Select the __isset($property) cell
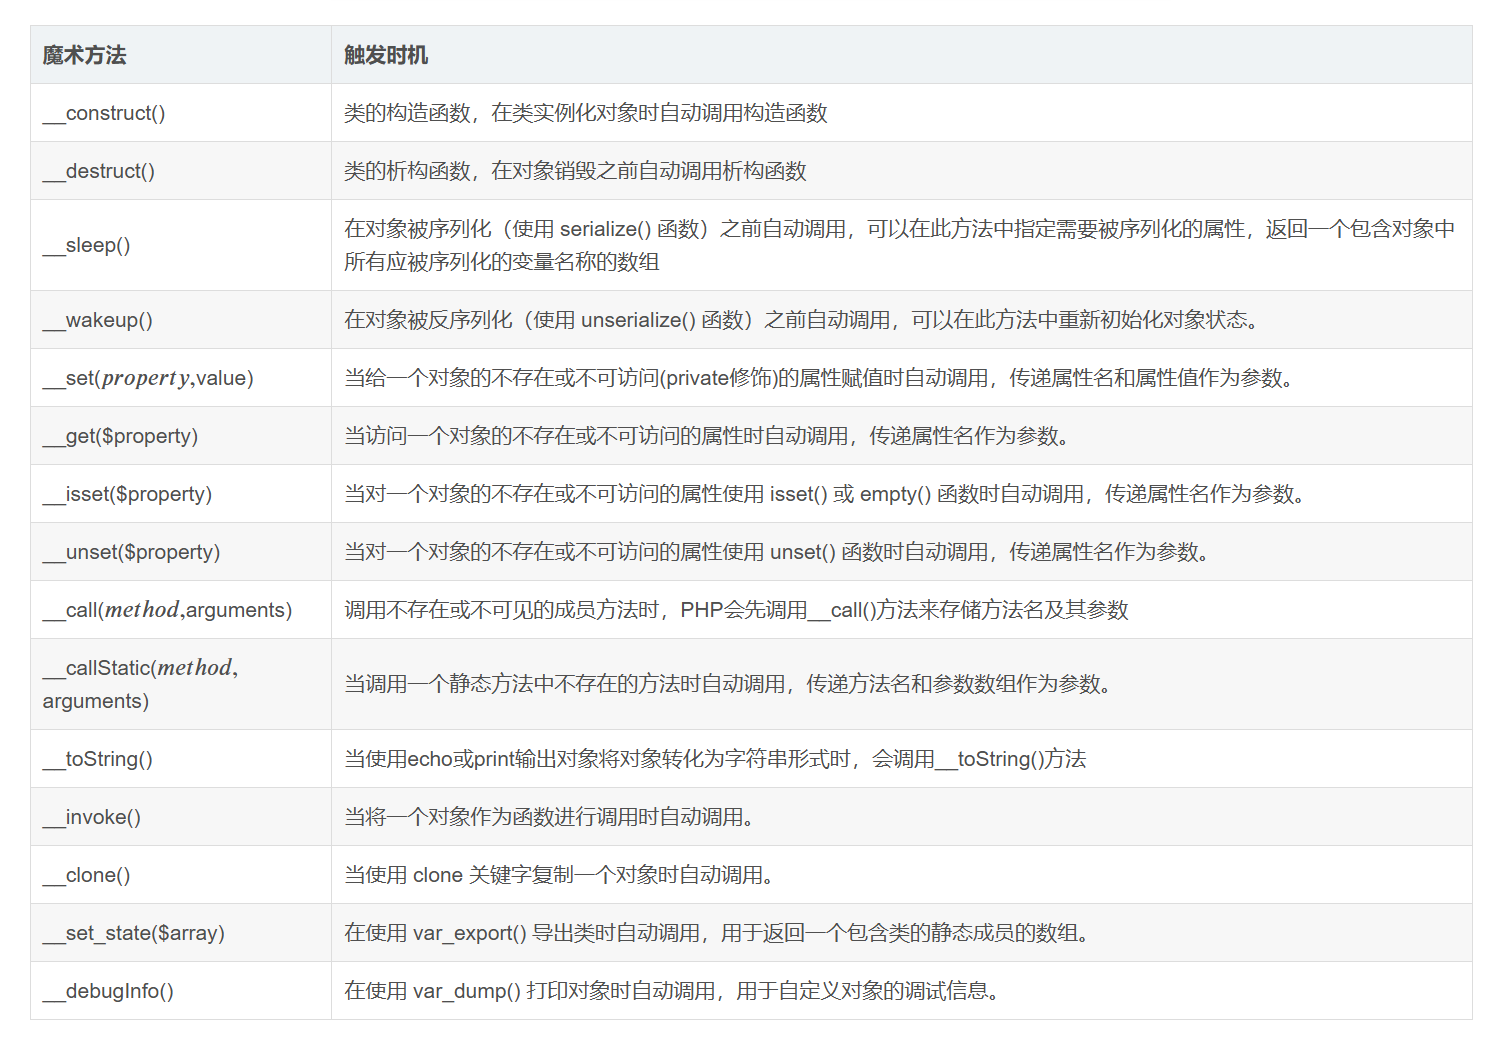This screenshot has width=1494, height=1039. [181, 494]
